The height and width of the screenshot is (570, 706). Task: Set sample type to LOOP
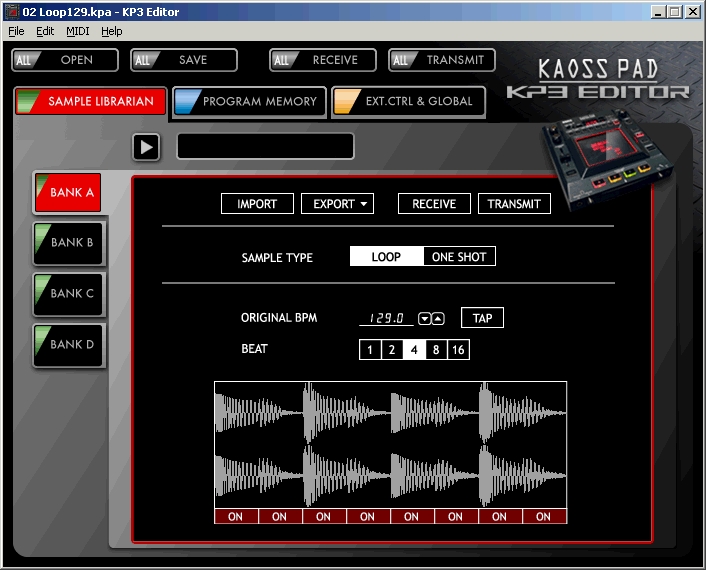pos(386,256)
